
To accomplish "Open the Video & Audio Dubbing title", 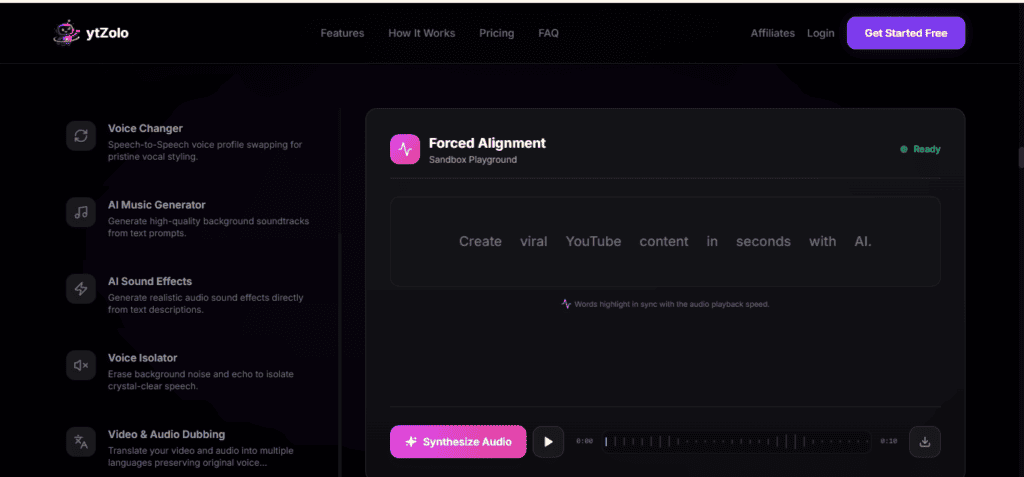I will 167,434.
